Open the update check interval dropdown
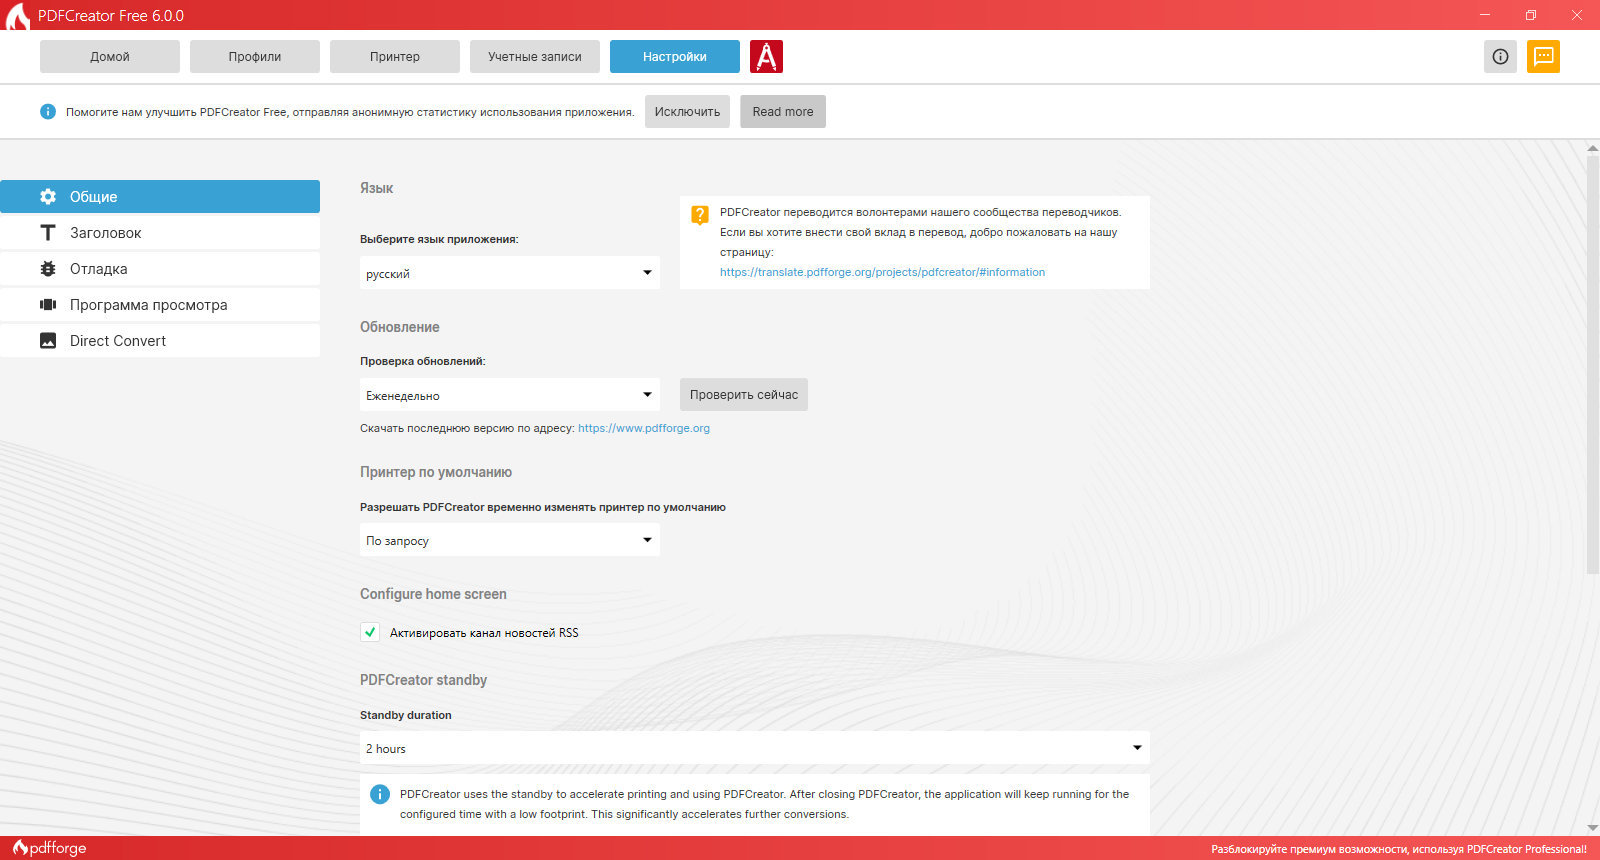 point(510,395)
